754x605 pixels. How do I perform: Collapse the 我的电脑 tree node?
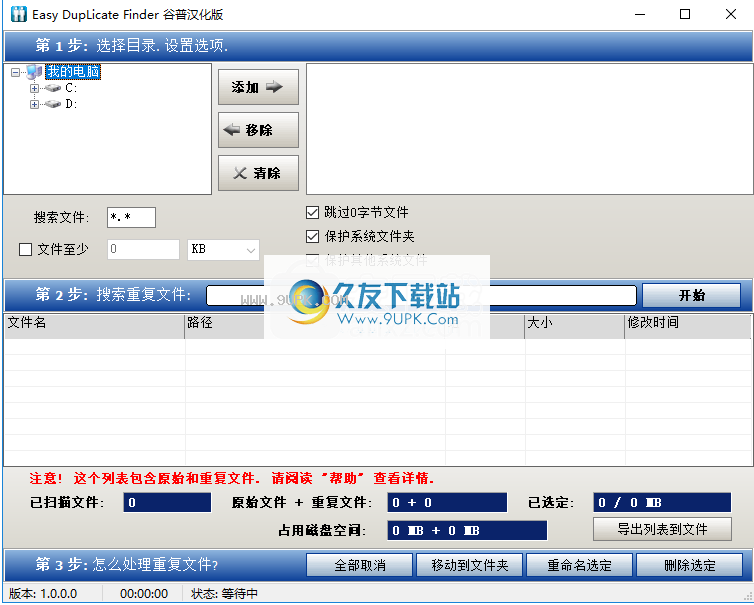click(15, 72)
